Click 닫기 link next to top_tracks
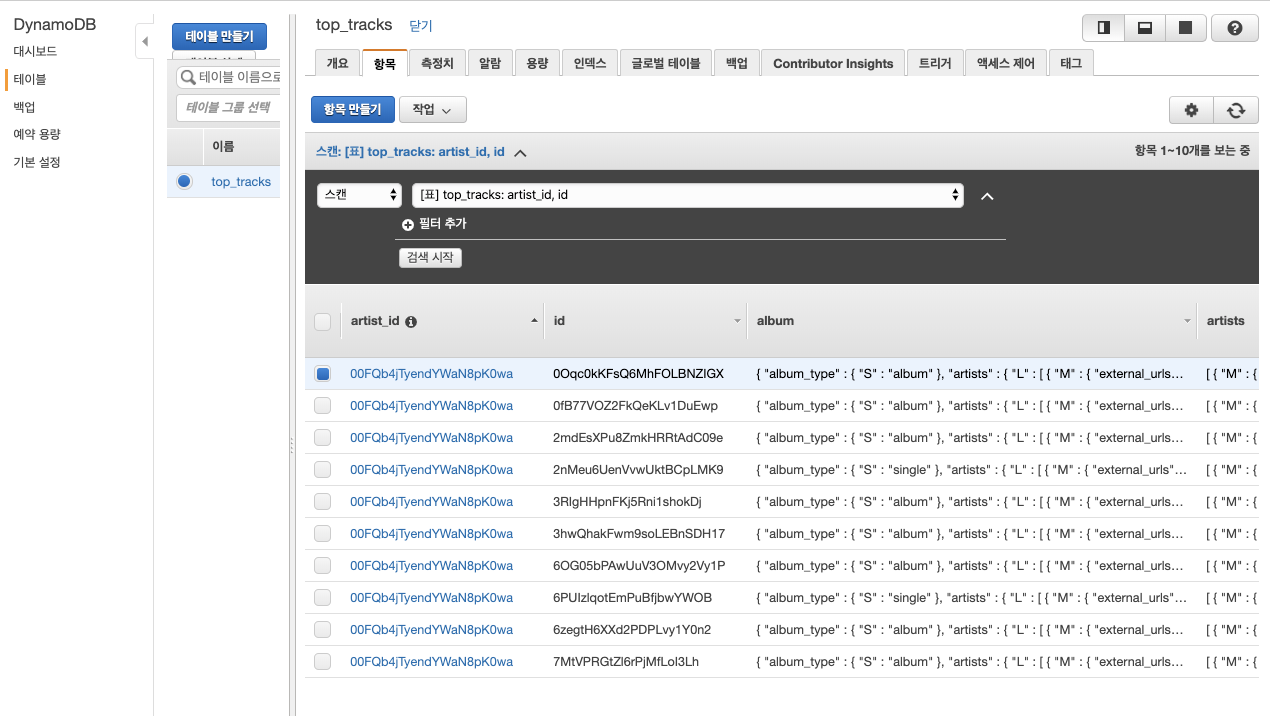The width and height of the screenshot is (1270, 716). tap(421, 26)
